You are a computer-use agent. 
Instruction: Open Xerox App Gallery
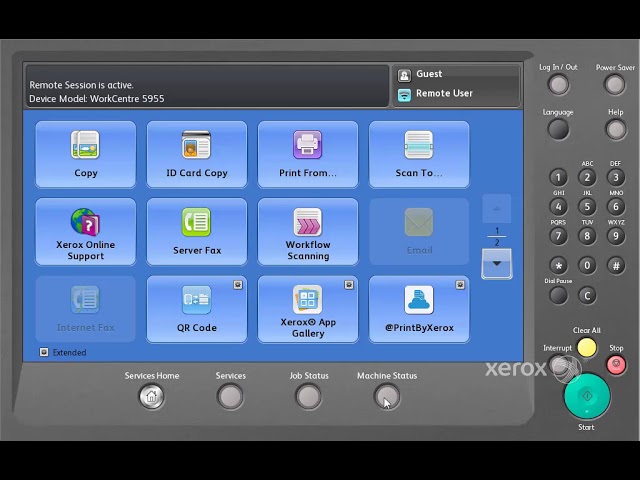pos(308,309)
